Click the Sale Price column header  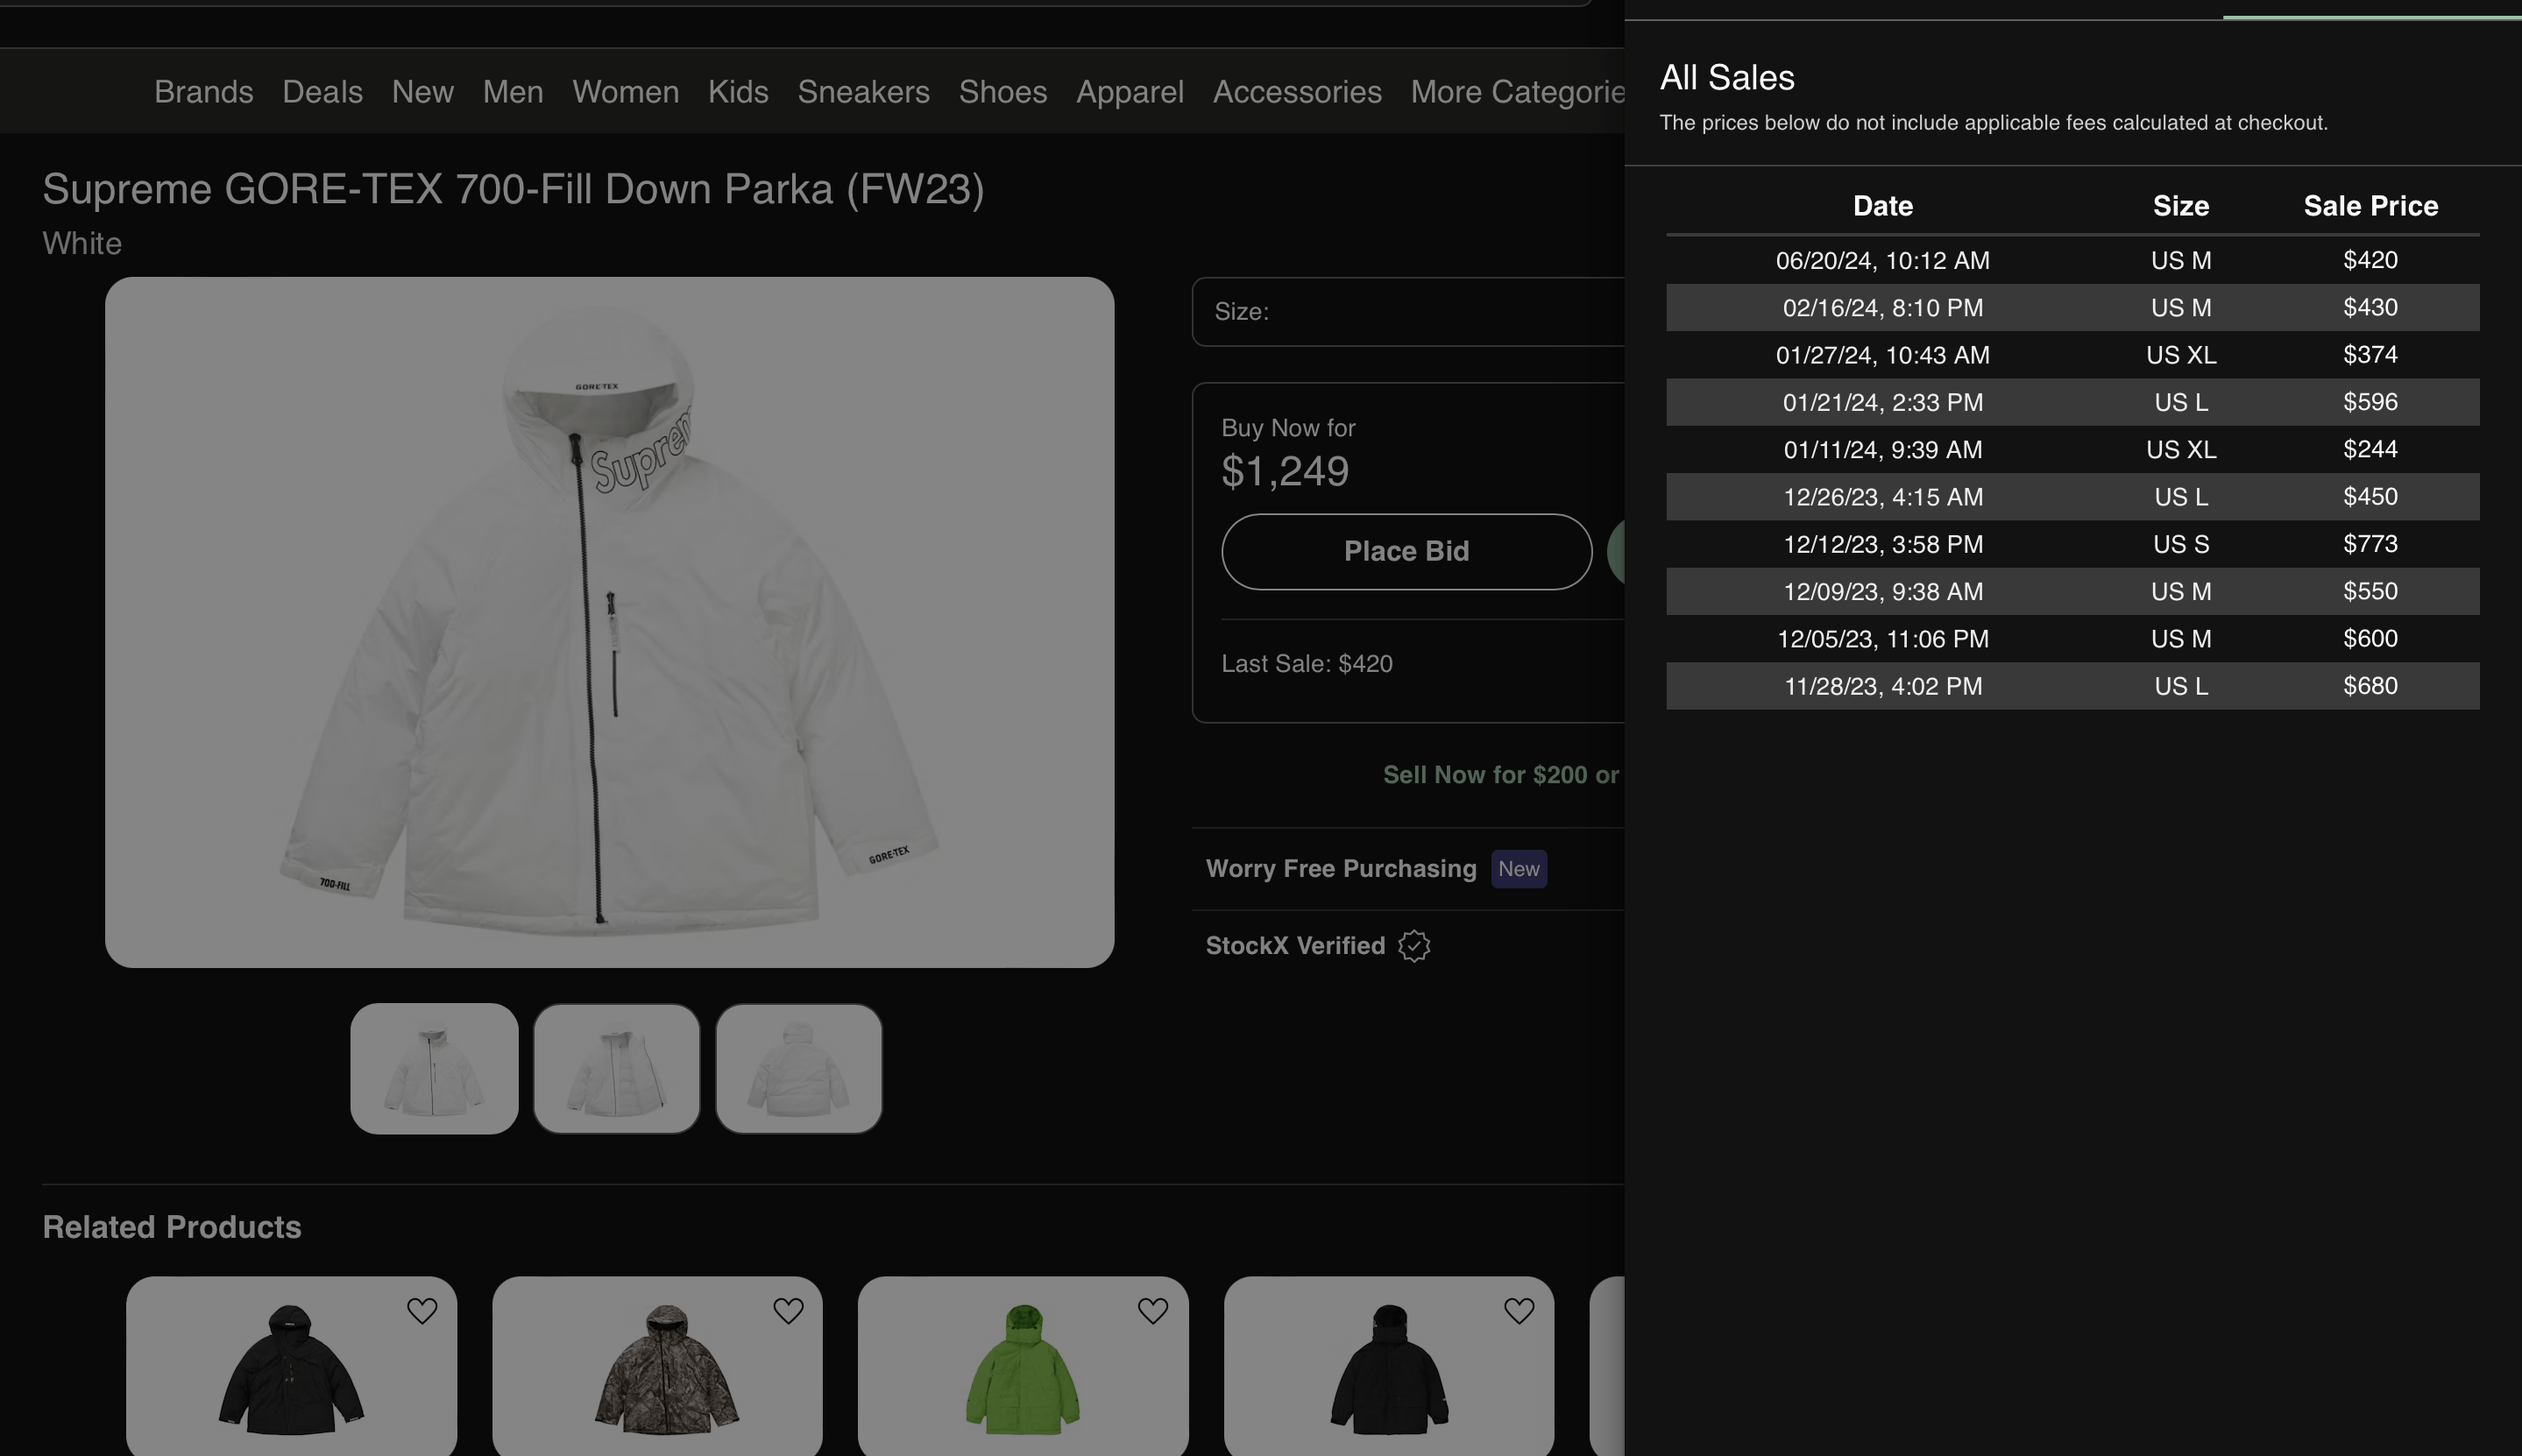click(2370, 206)
